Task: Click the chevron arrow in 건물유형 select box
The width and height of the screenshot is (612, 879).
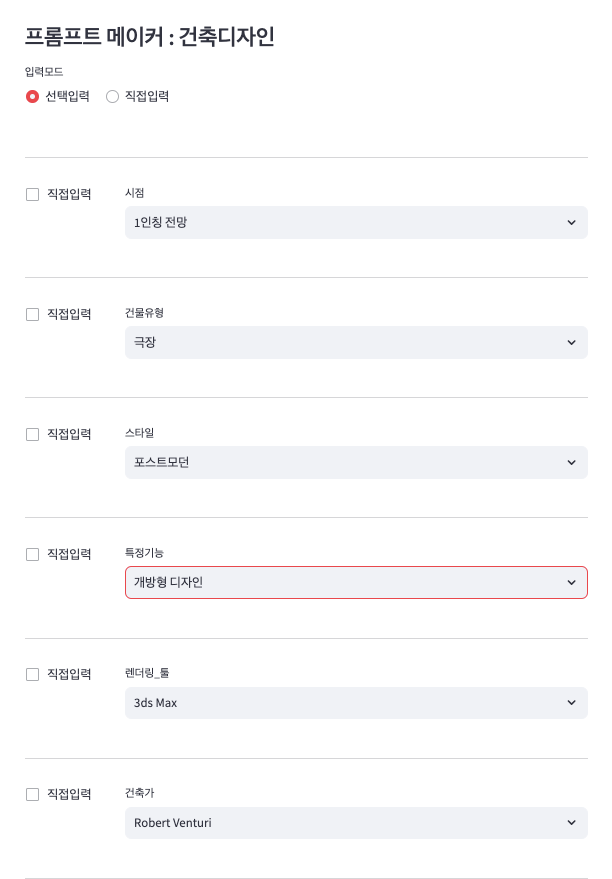Action: 571,342
